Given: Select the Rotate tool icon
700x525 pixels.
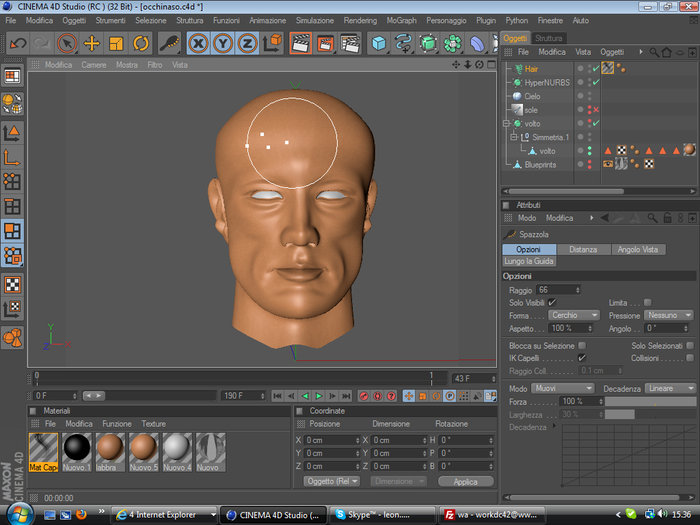Looking at the screenshot, I should tap(141, 44).
